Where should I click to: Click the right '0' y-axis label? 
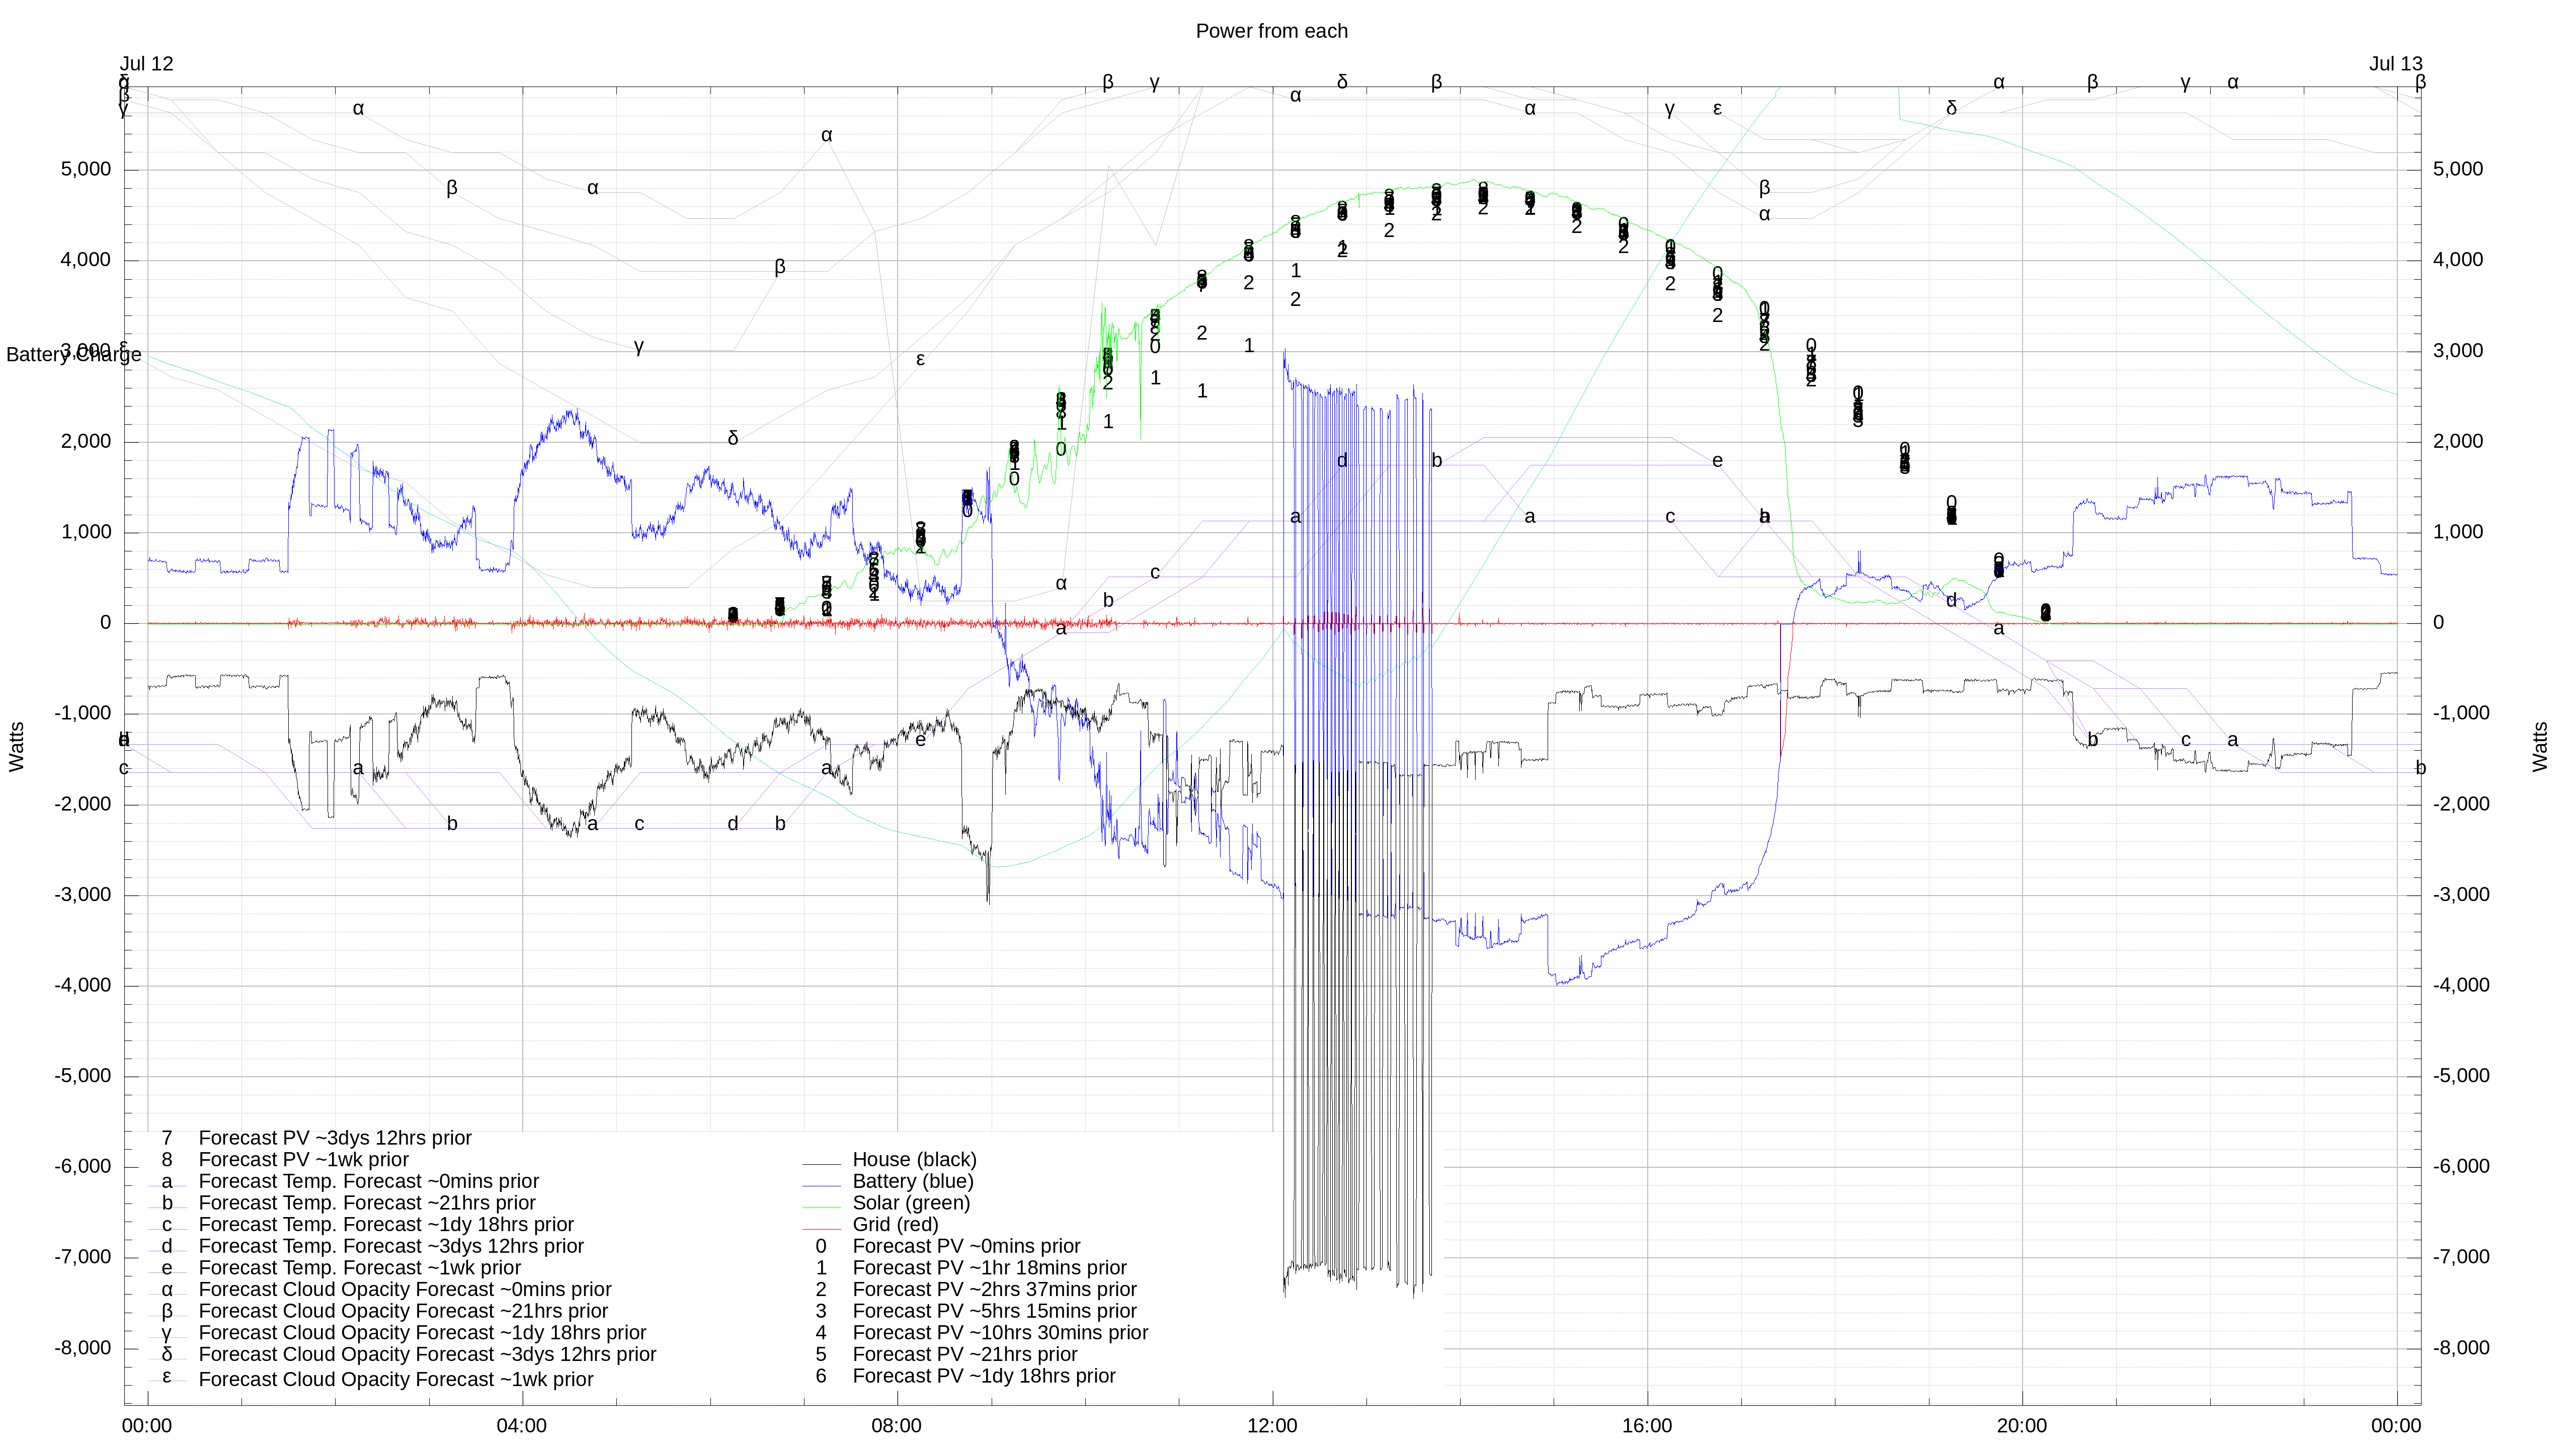click(x=2438, y=623)
